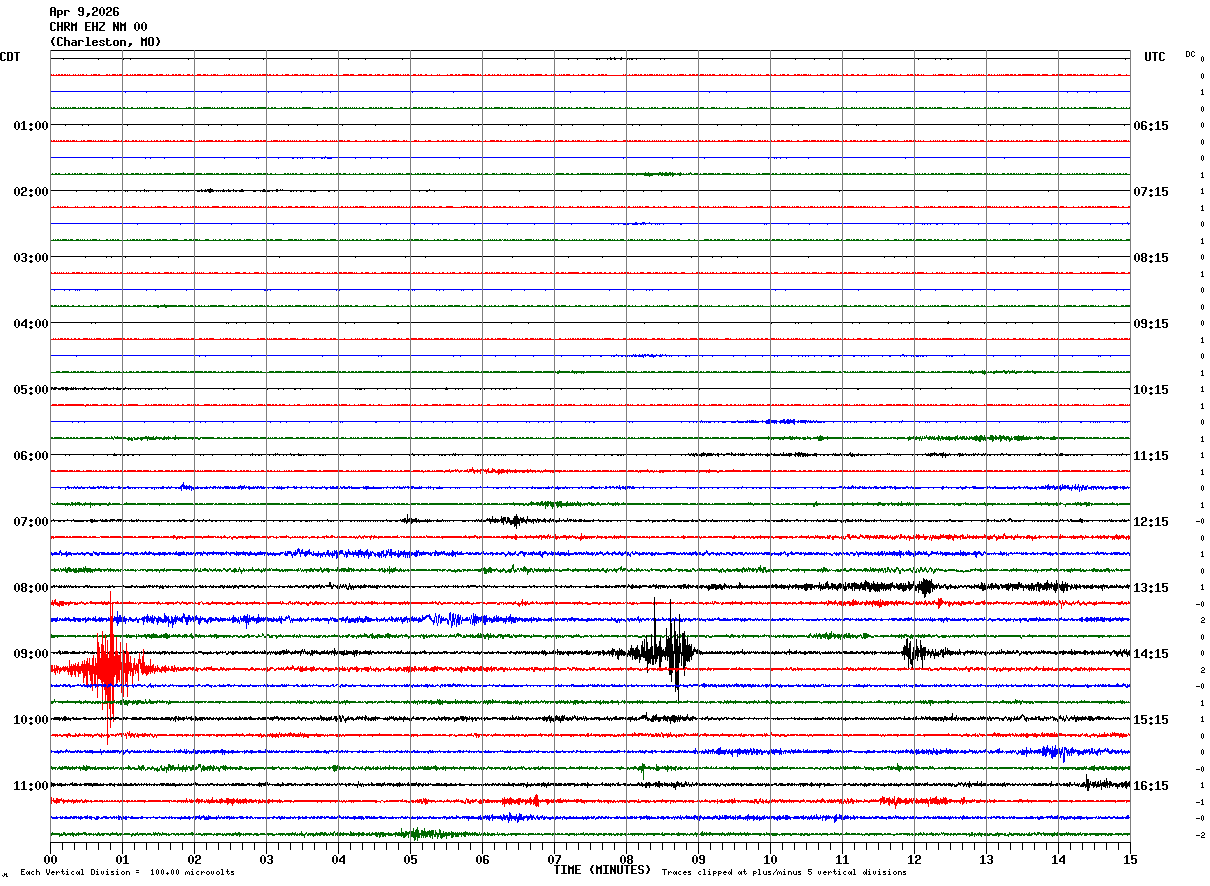
Task: Select the "05:00" CDT row label
Action: click(31, 390)
